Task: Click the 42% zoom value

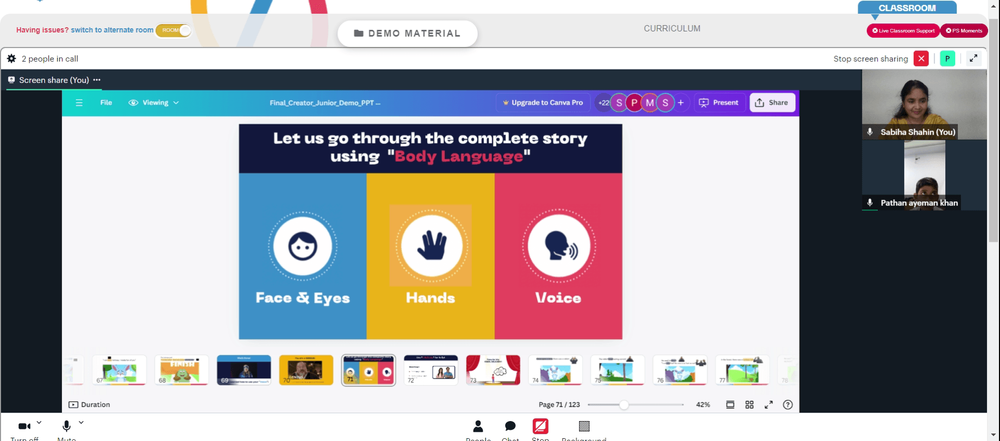Action: point(703,405)
